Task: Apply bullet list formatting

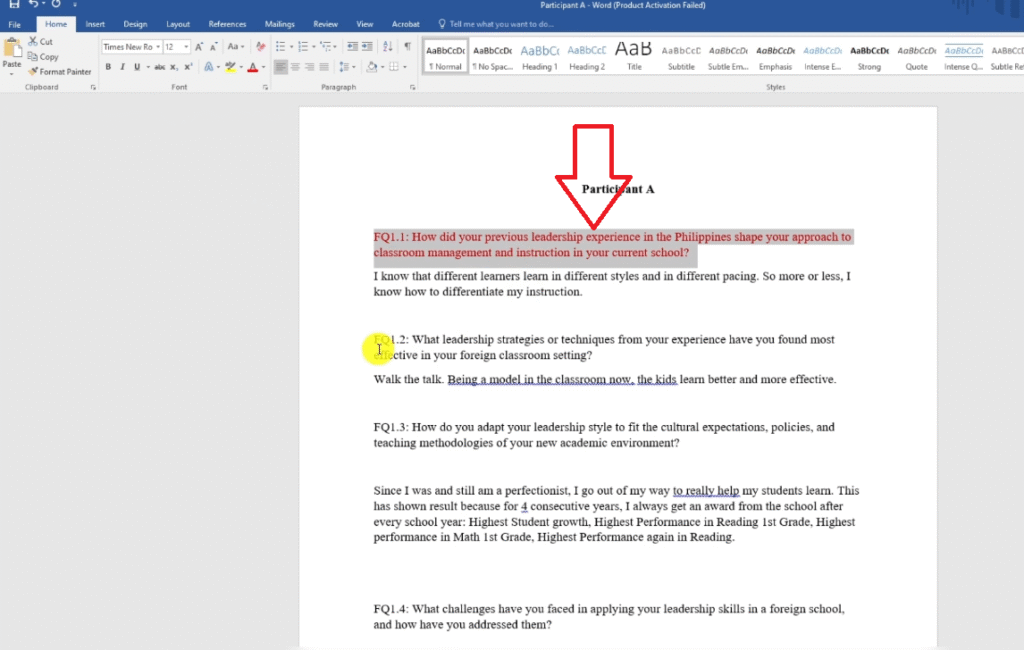Action: (280, 47)
